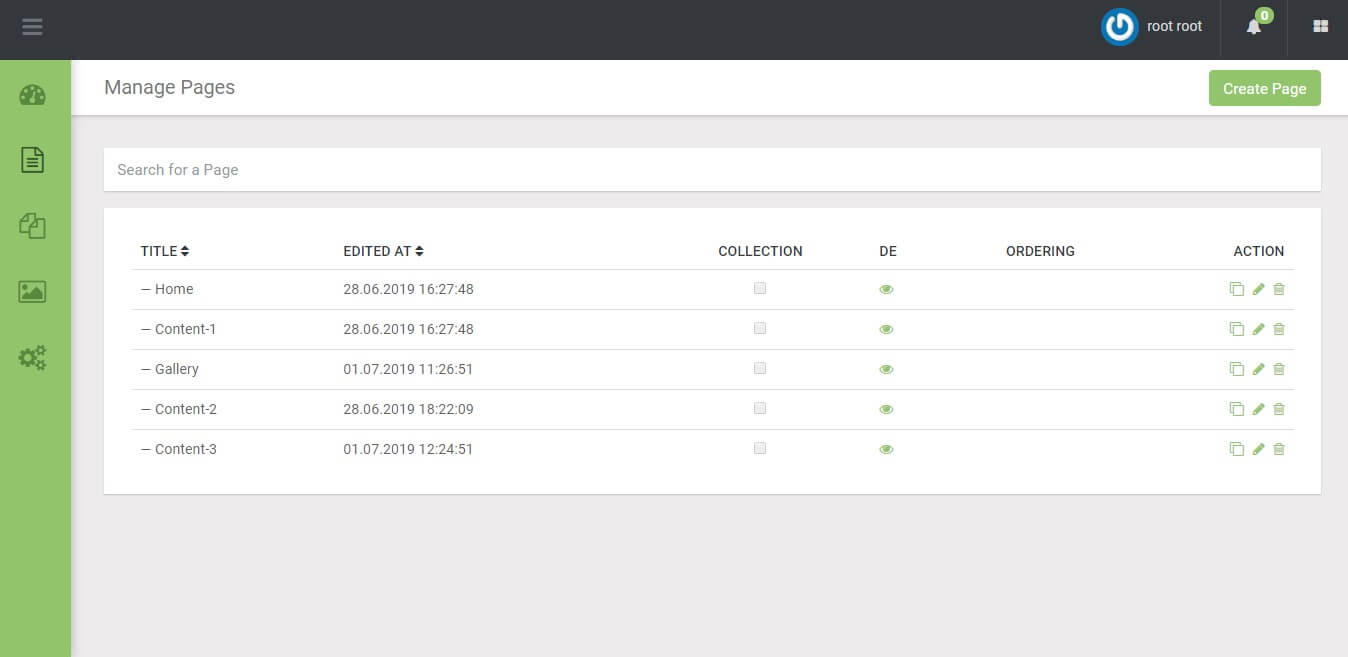This screenshot has width=1348, height=657.
Task: Check the Collection box for Content-2
Action: point(760,408)
